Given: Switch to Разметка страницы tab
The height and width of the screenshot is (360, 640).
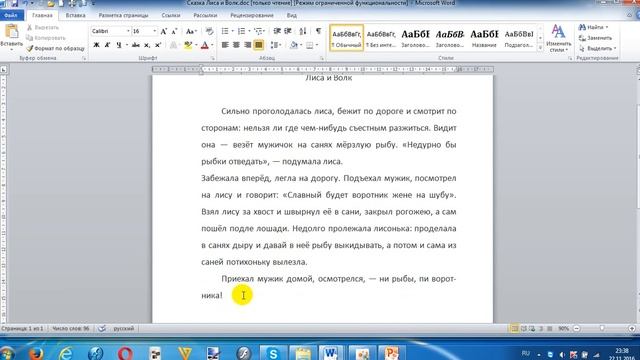Looking at the screenshot, I should 123,16.
